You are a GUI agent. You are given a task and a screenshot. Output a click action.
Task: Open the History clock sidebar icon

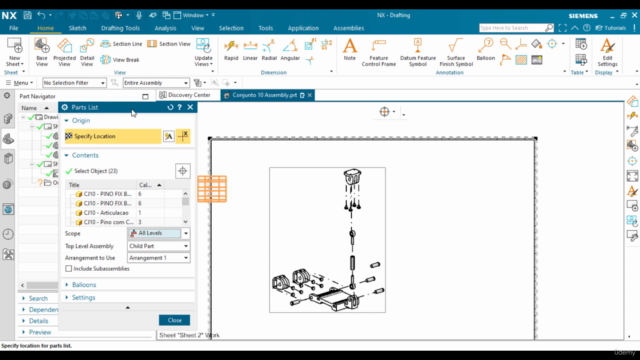[8, 234]
